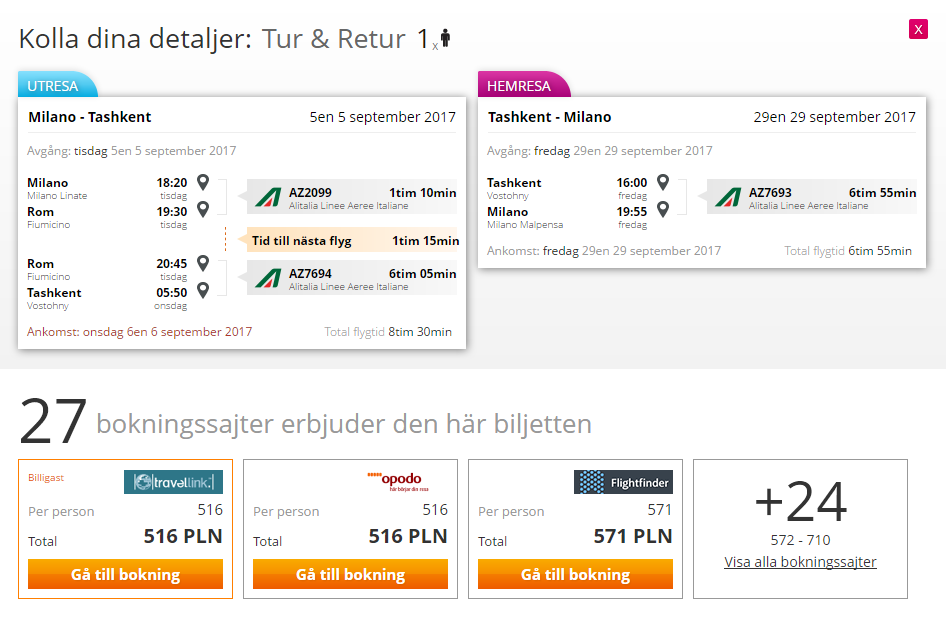The width and height of the screenshot is (946, 618).
Task: Click the location pin at 05:50 Tashkent arrival
Action: [x=203, y=290]
